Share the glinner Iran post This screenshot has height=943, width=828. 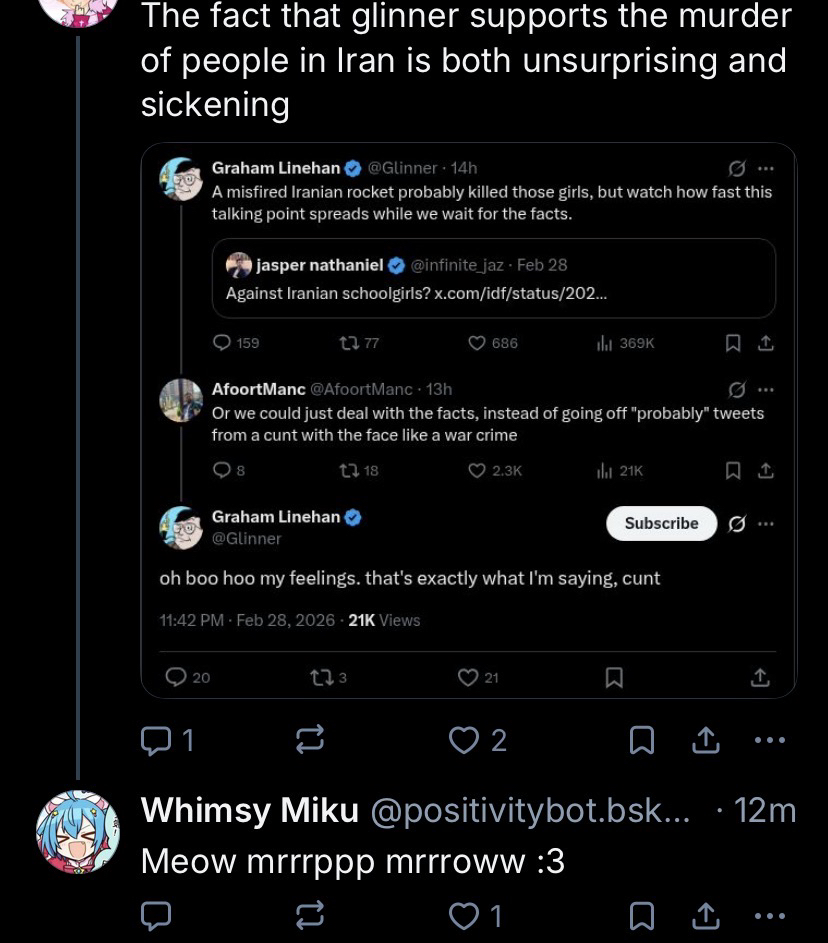[x=705, y=740]
